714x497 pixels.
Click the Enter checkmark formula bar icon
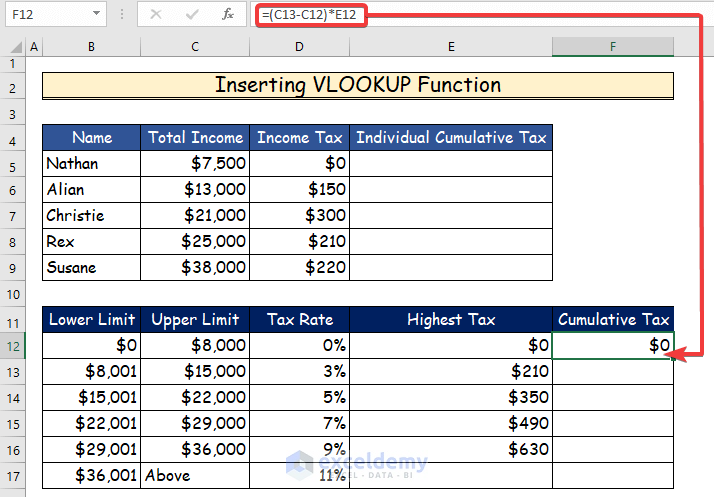tap(192, 15)
